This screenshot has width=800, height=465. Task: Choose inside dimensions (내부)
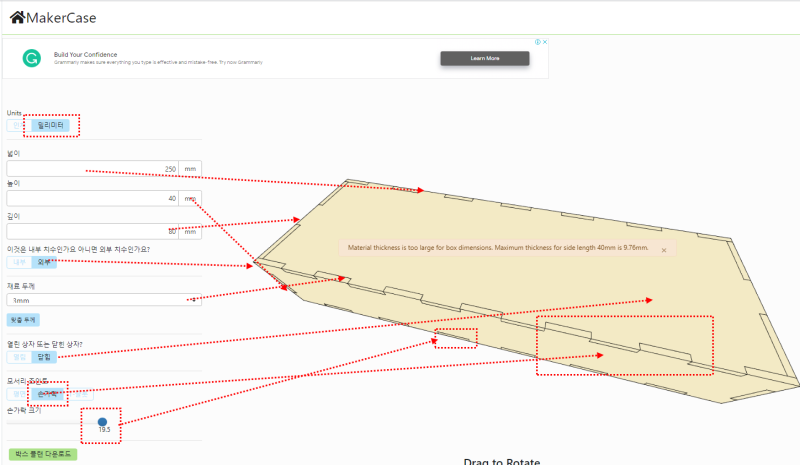[x=19, y=262]
